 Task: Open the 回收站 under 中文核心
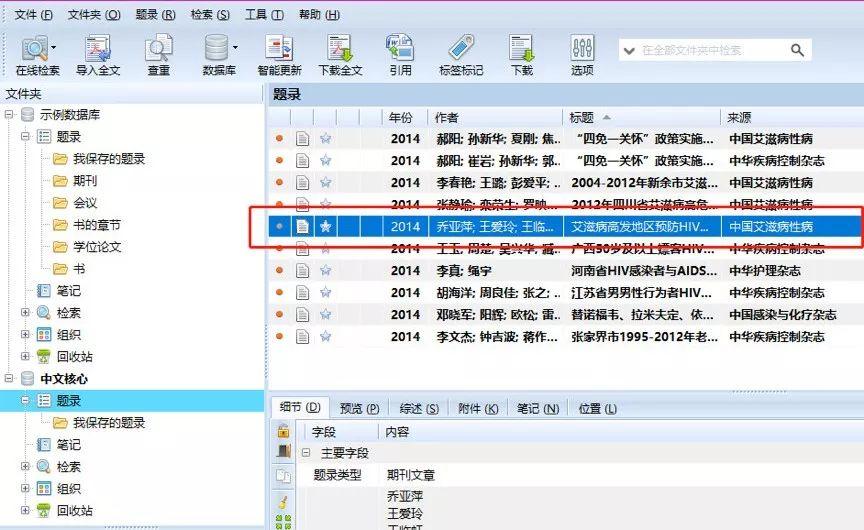pyautogui.click(x=74, y=510)
